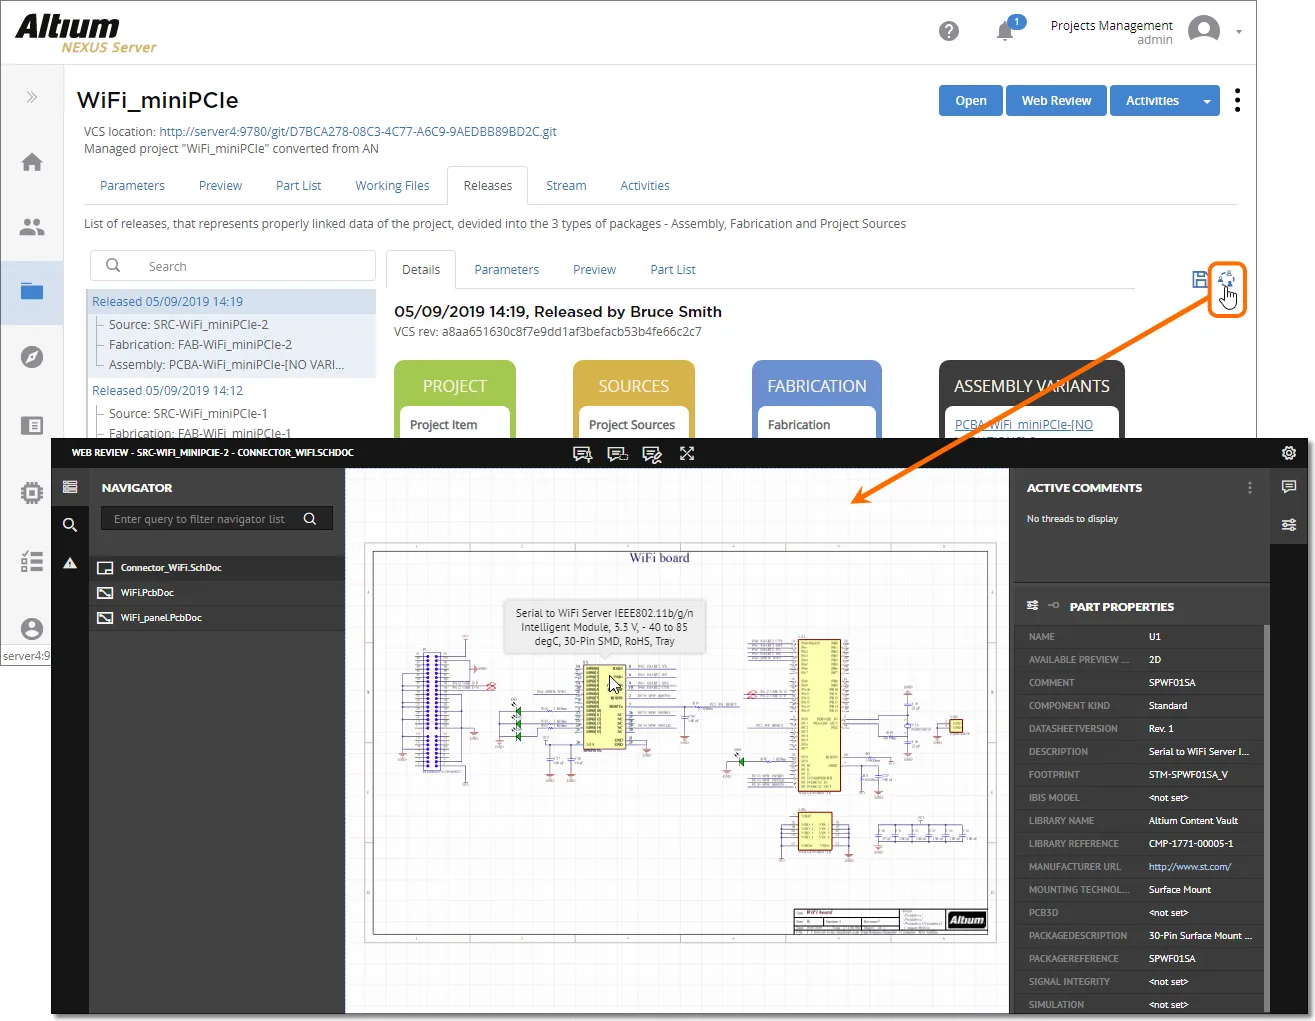Click the release web review icon
Viewport: 1315px width, 1021px height.
1226,280
